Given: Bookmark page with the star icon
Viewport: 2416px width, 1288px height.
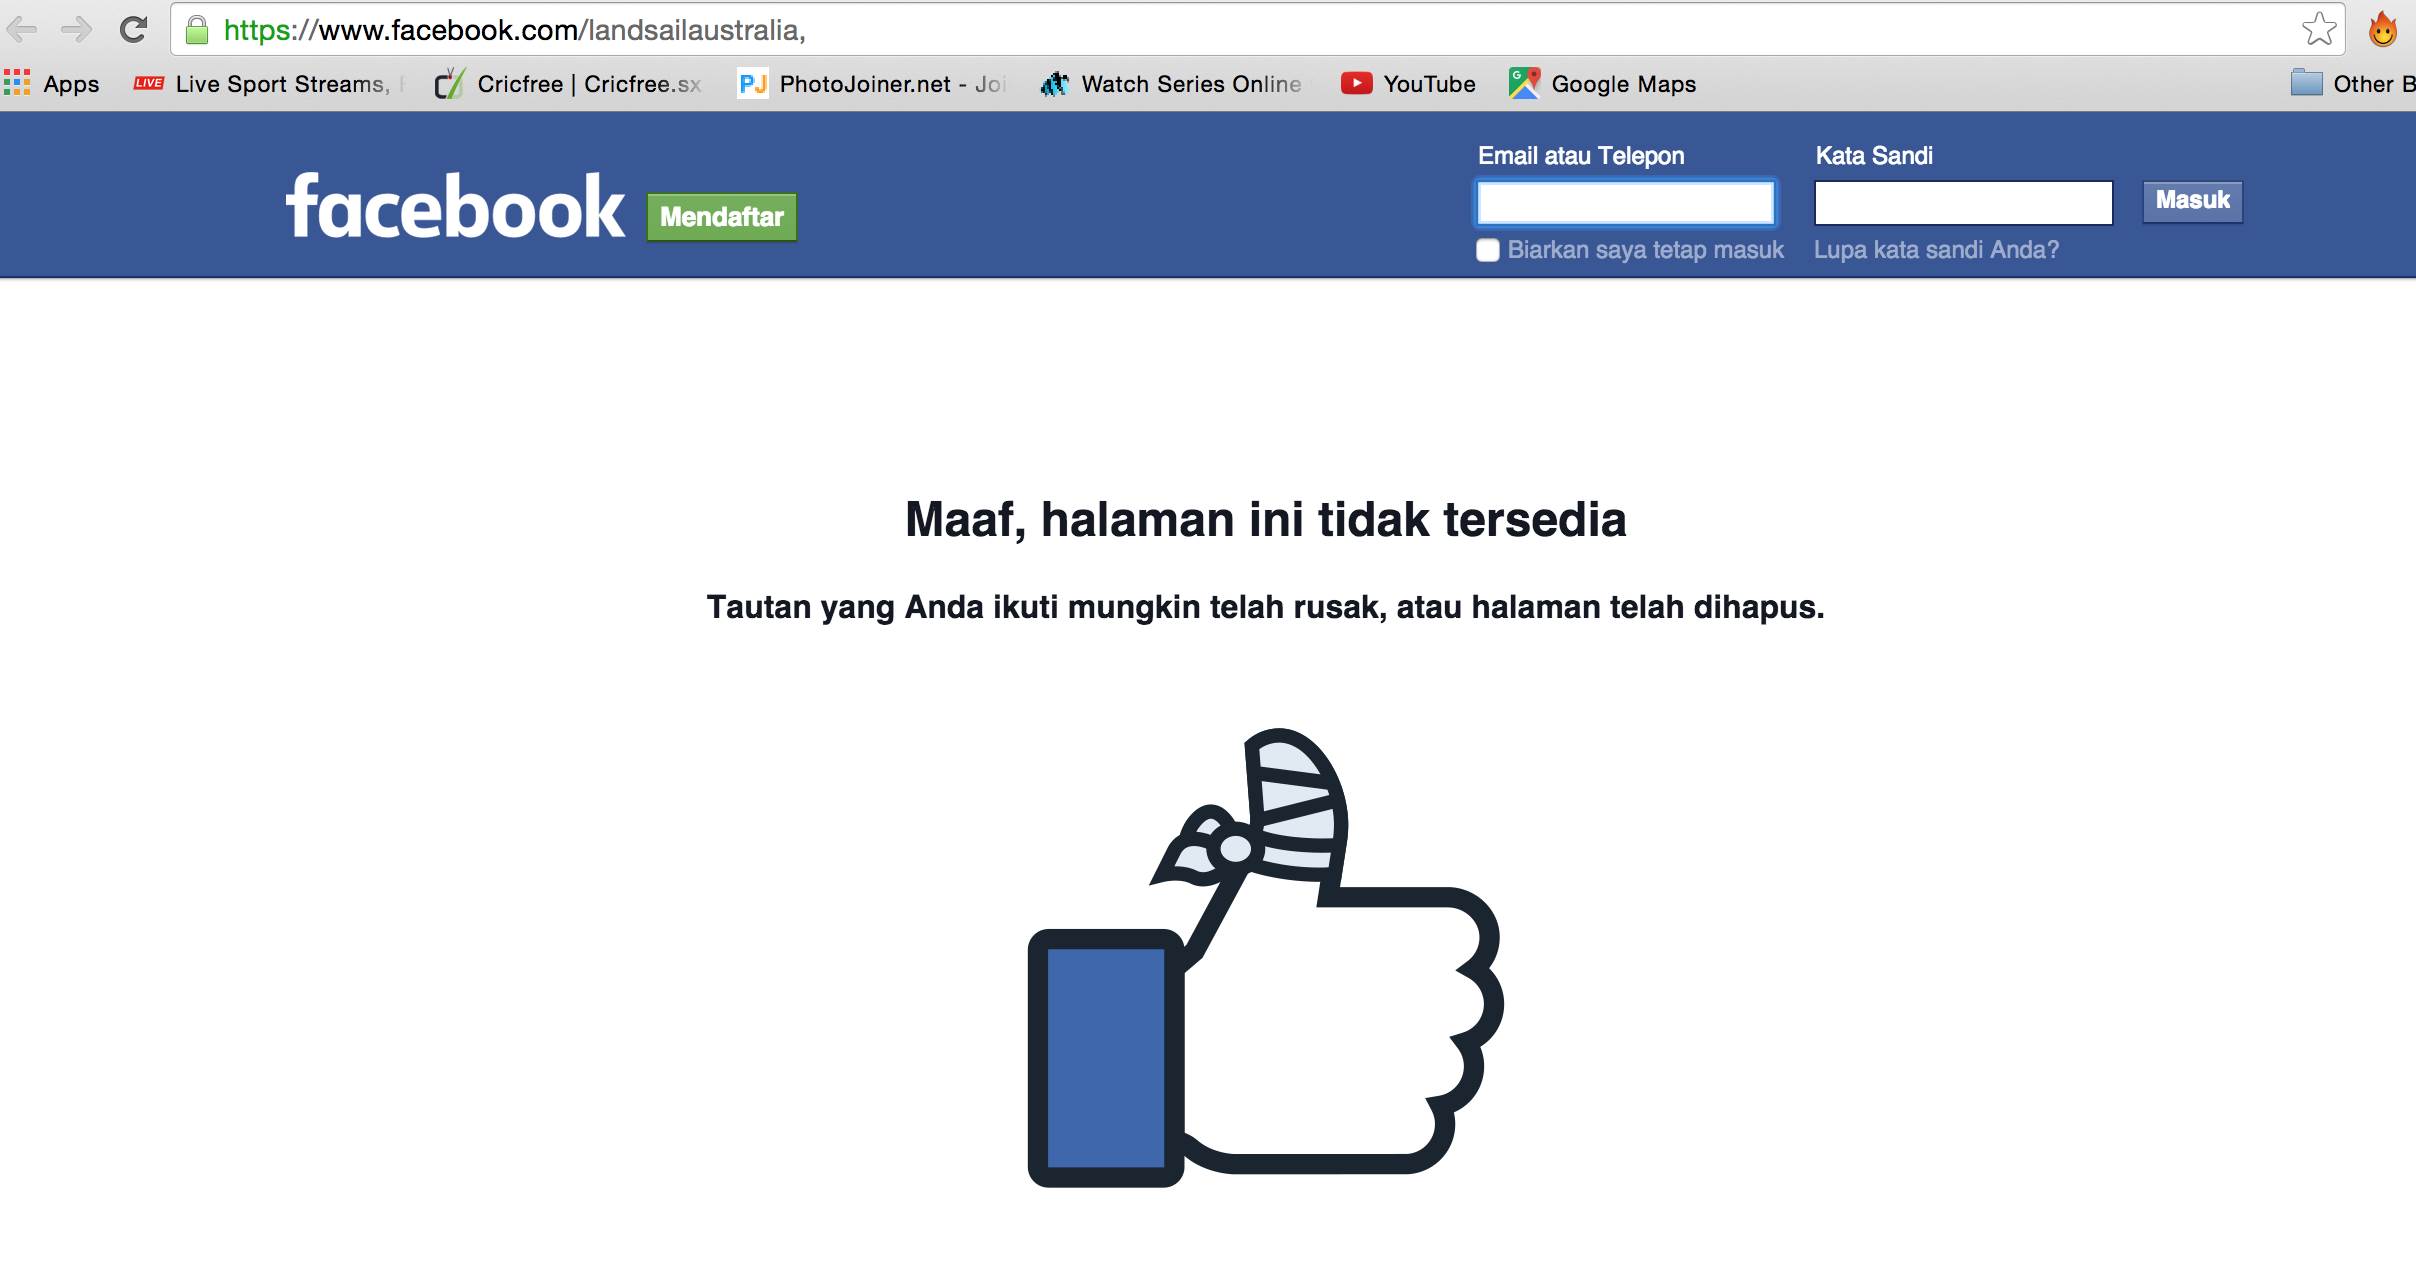Looking at the screenshot, I should pyautogui.click(x=2318, y=30).
